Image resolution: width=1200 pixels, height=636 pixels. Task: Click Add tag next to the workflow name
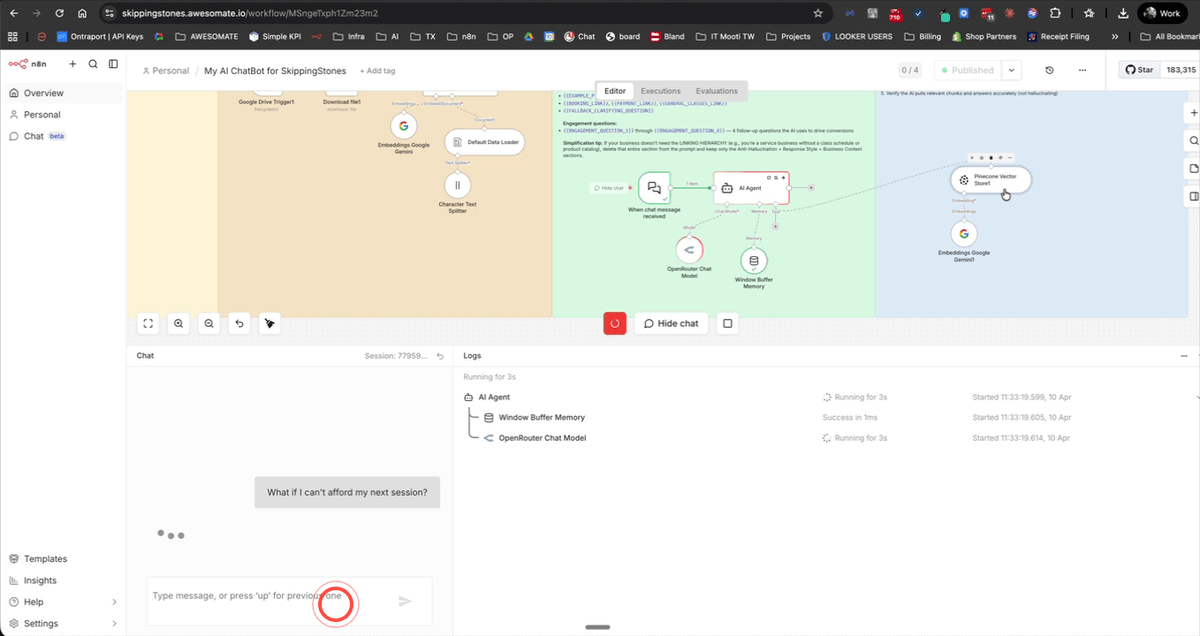pyautogui.click(x=378, y=71)
